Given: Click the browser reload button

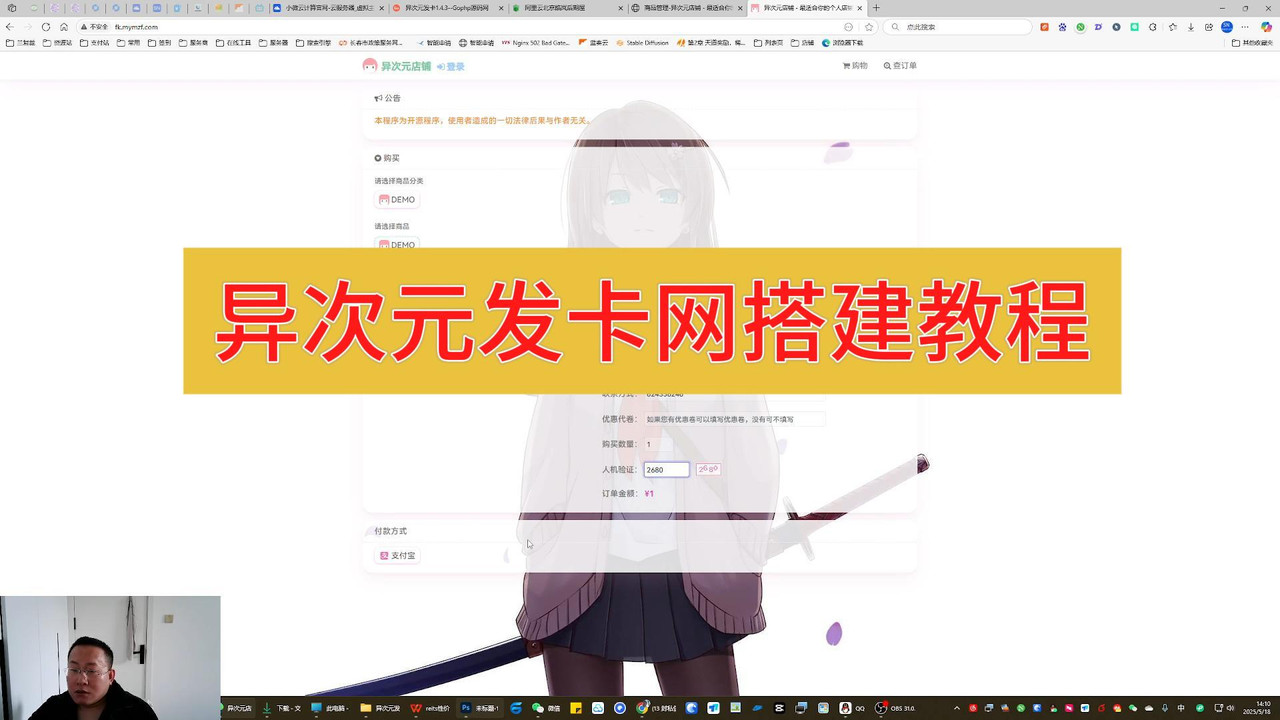Looking at the screenshot, I should [46, 27].
